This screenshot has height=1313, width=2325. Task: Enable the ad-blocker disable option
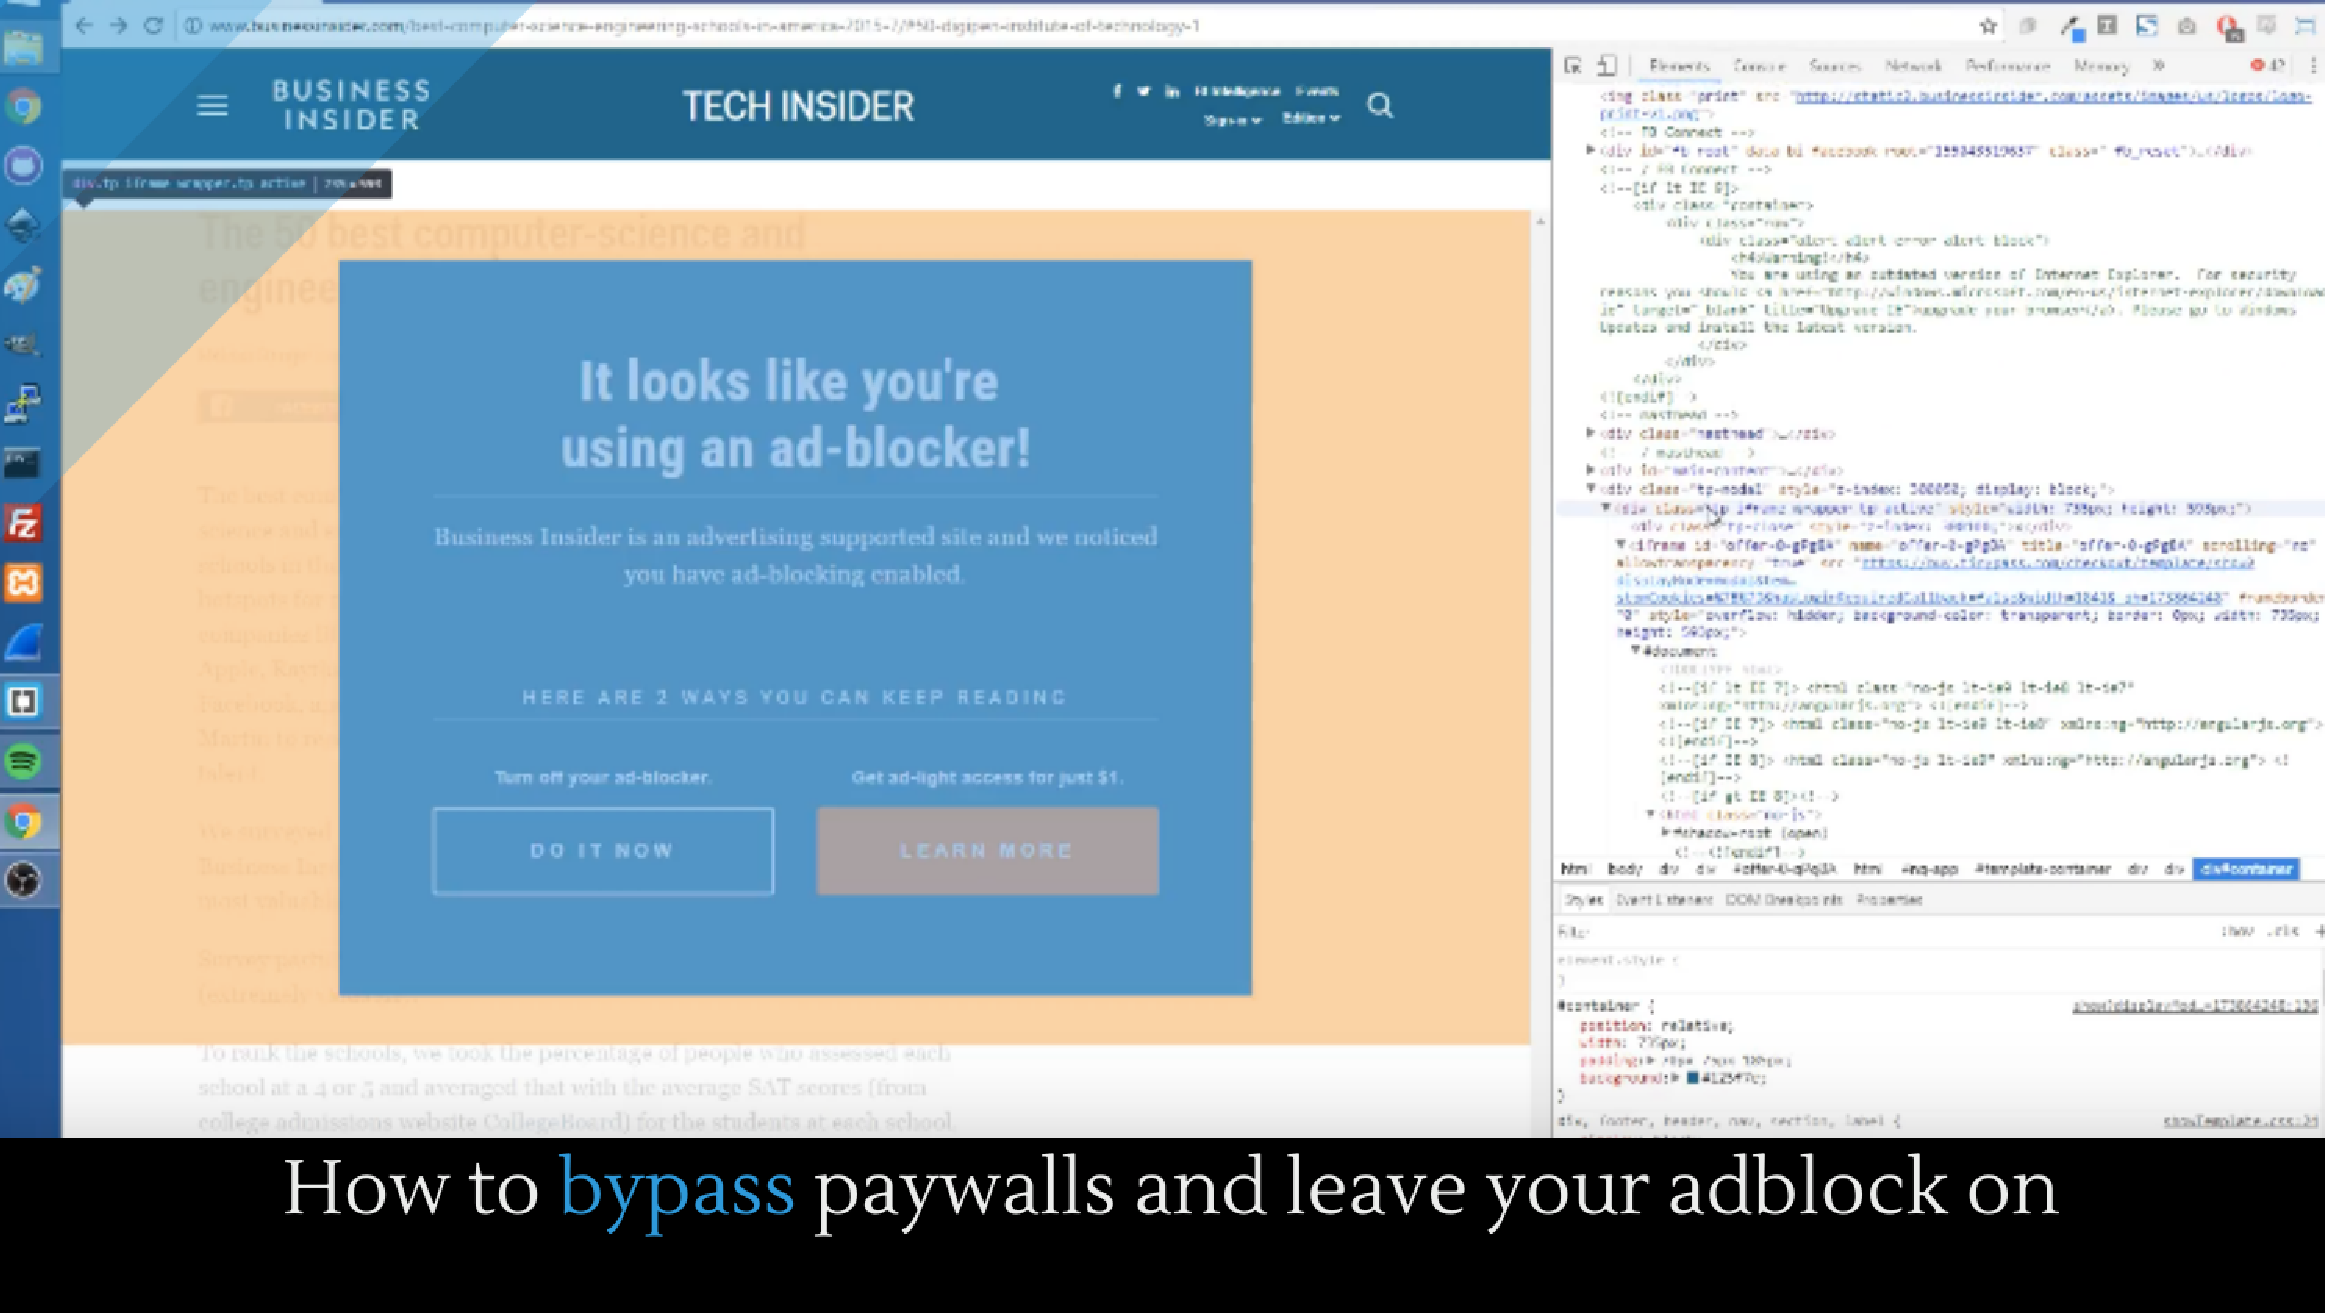coord(602,850)
